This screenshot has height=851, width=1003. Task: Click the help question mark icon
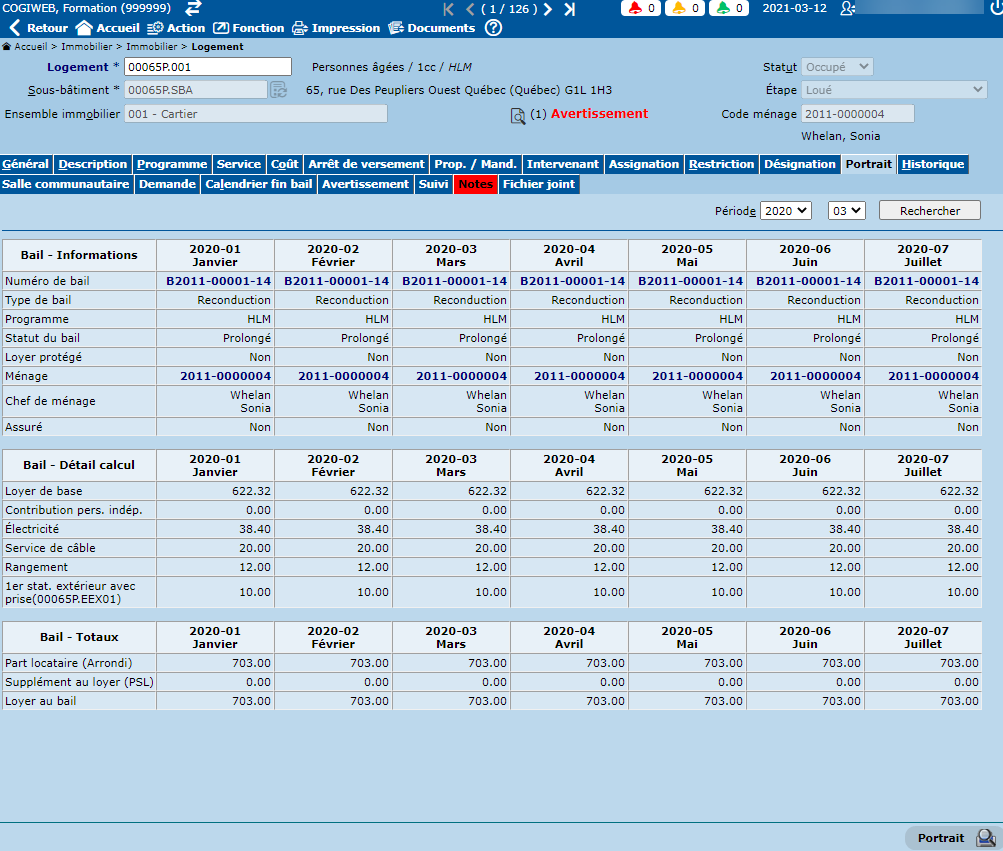493,28
